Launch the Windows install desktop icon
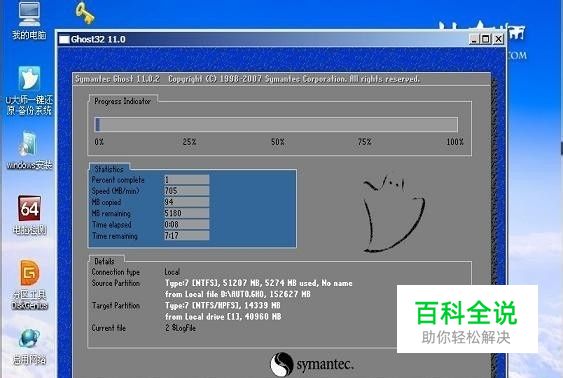 pos(29,150)
